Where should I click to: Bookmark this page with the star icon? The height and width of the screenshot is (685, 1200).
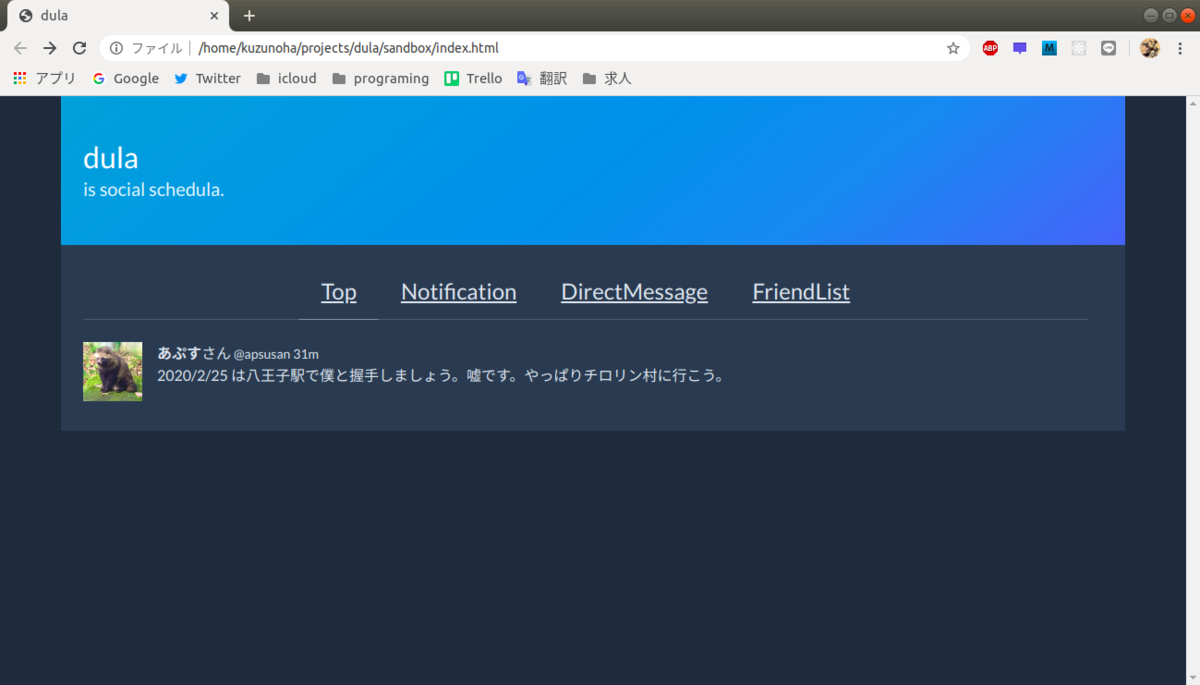pos(952,47)
